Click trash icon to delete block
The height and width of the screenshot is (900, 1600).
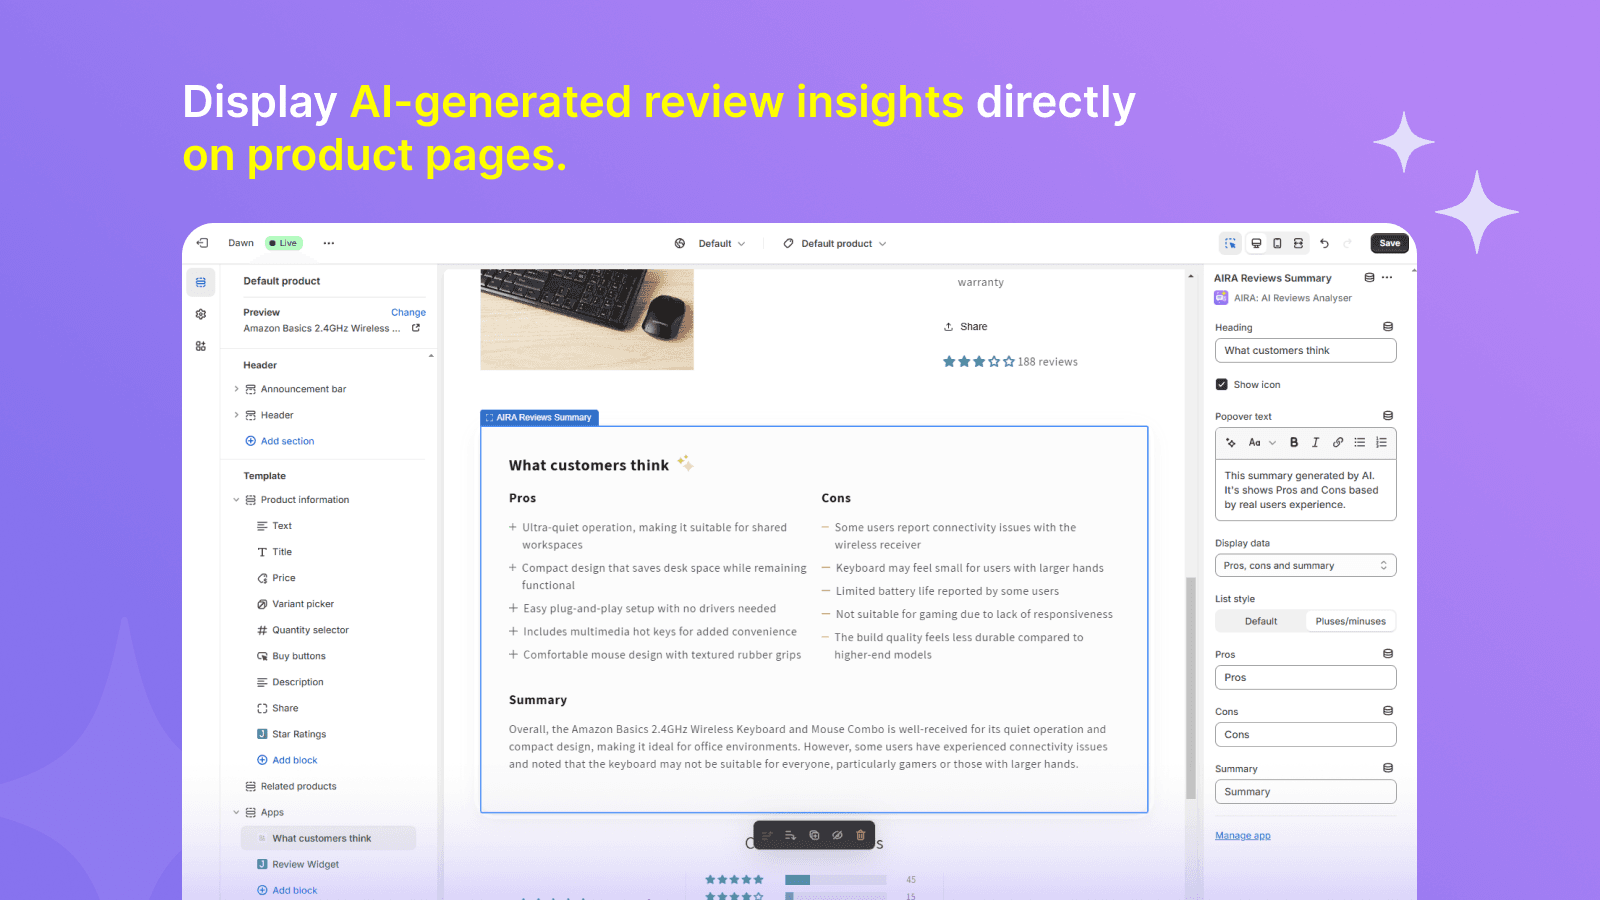coord(860,835)
